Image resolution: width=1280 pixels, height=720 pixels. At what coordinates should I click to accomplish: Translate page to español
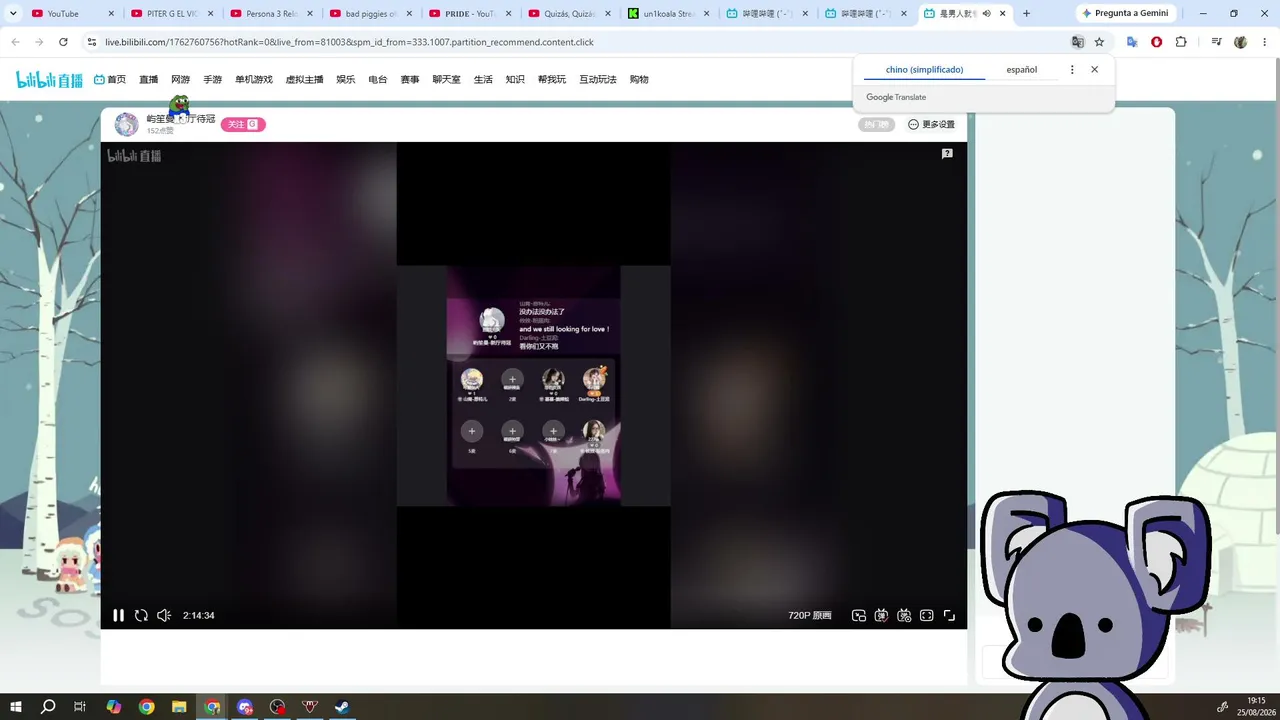tap(1022, 70)
